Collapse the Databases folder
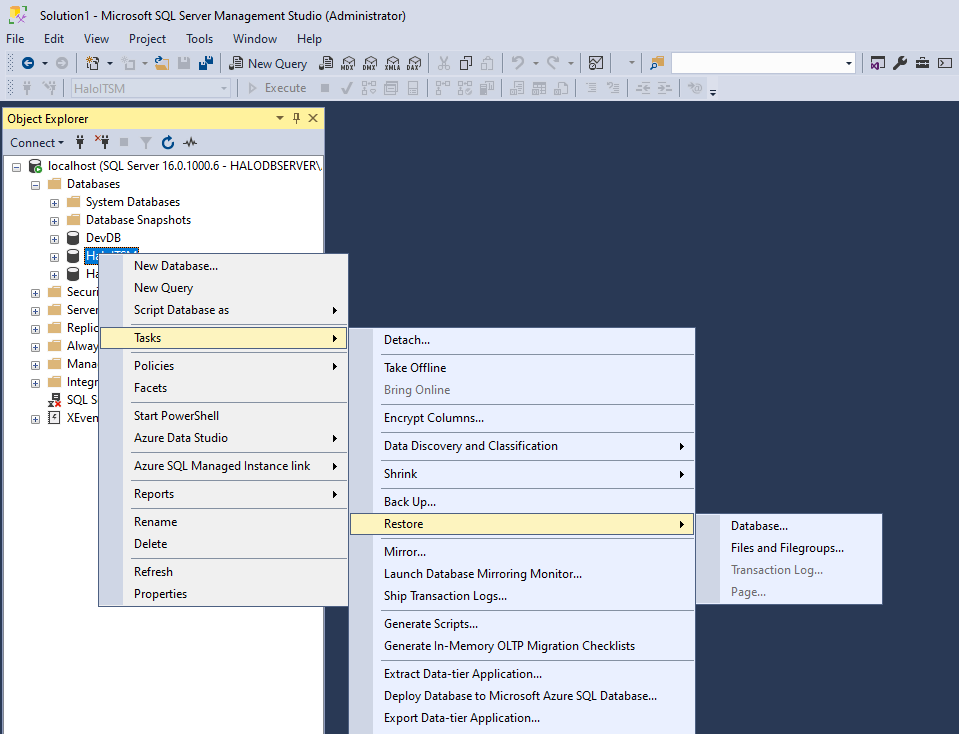Screen dimensions: 959x734 pyautogui.click(x=35, y=185)
